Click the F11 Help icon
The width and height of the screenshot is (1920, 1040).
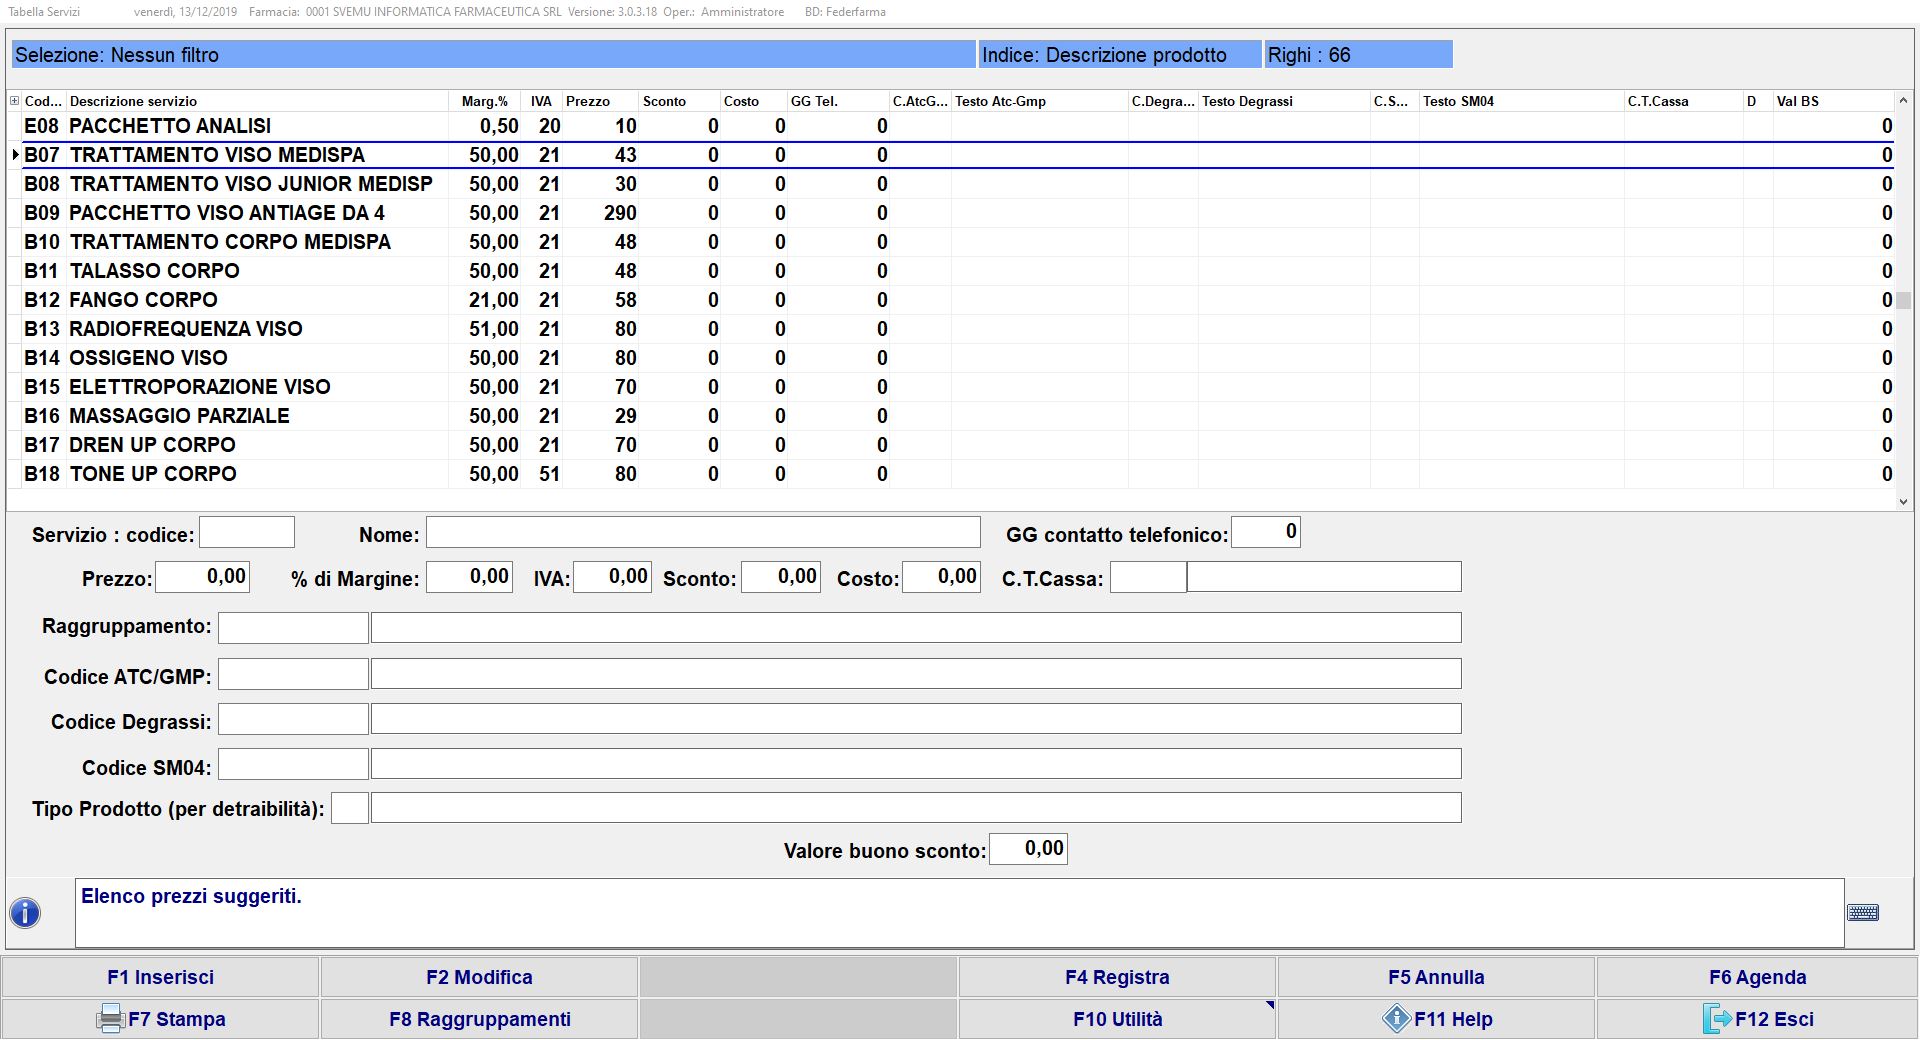pos(1396,1018)
